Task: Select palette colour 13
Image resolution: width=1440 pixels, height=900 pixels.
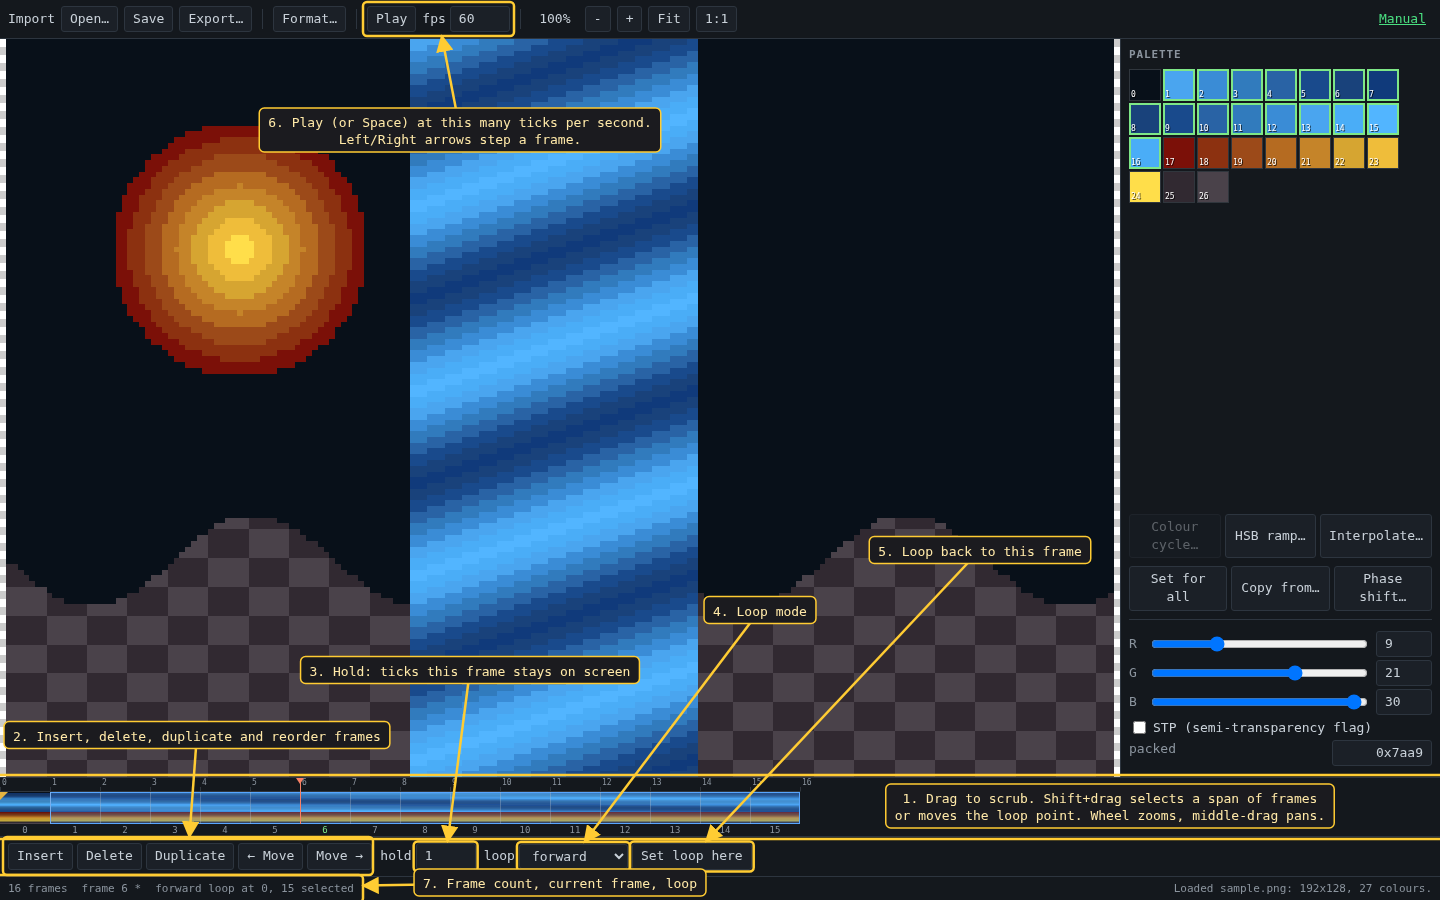Action: tap(1315, 119)
